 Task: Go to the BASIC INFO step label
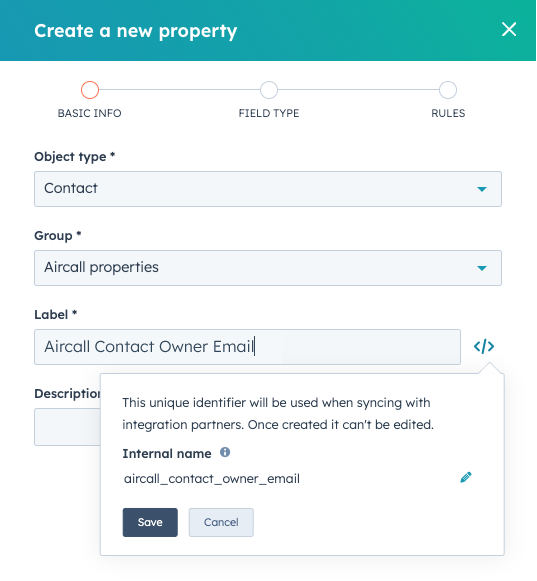(89, 113)
